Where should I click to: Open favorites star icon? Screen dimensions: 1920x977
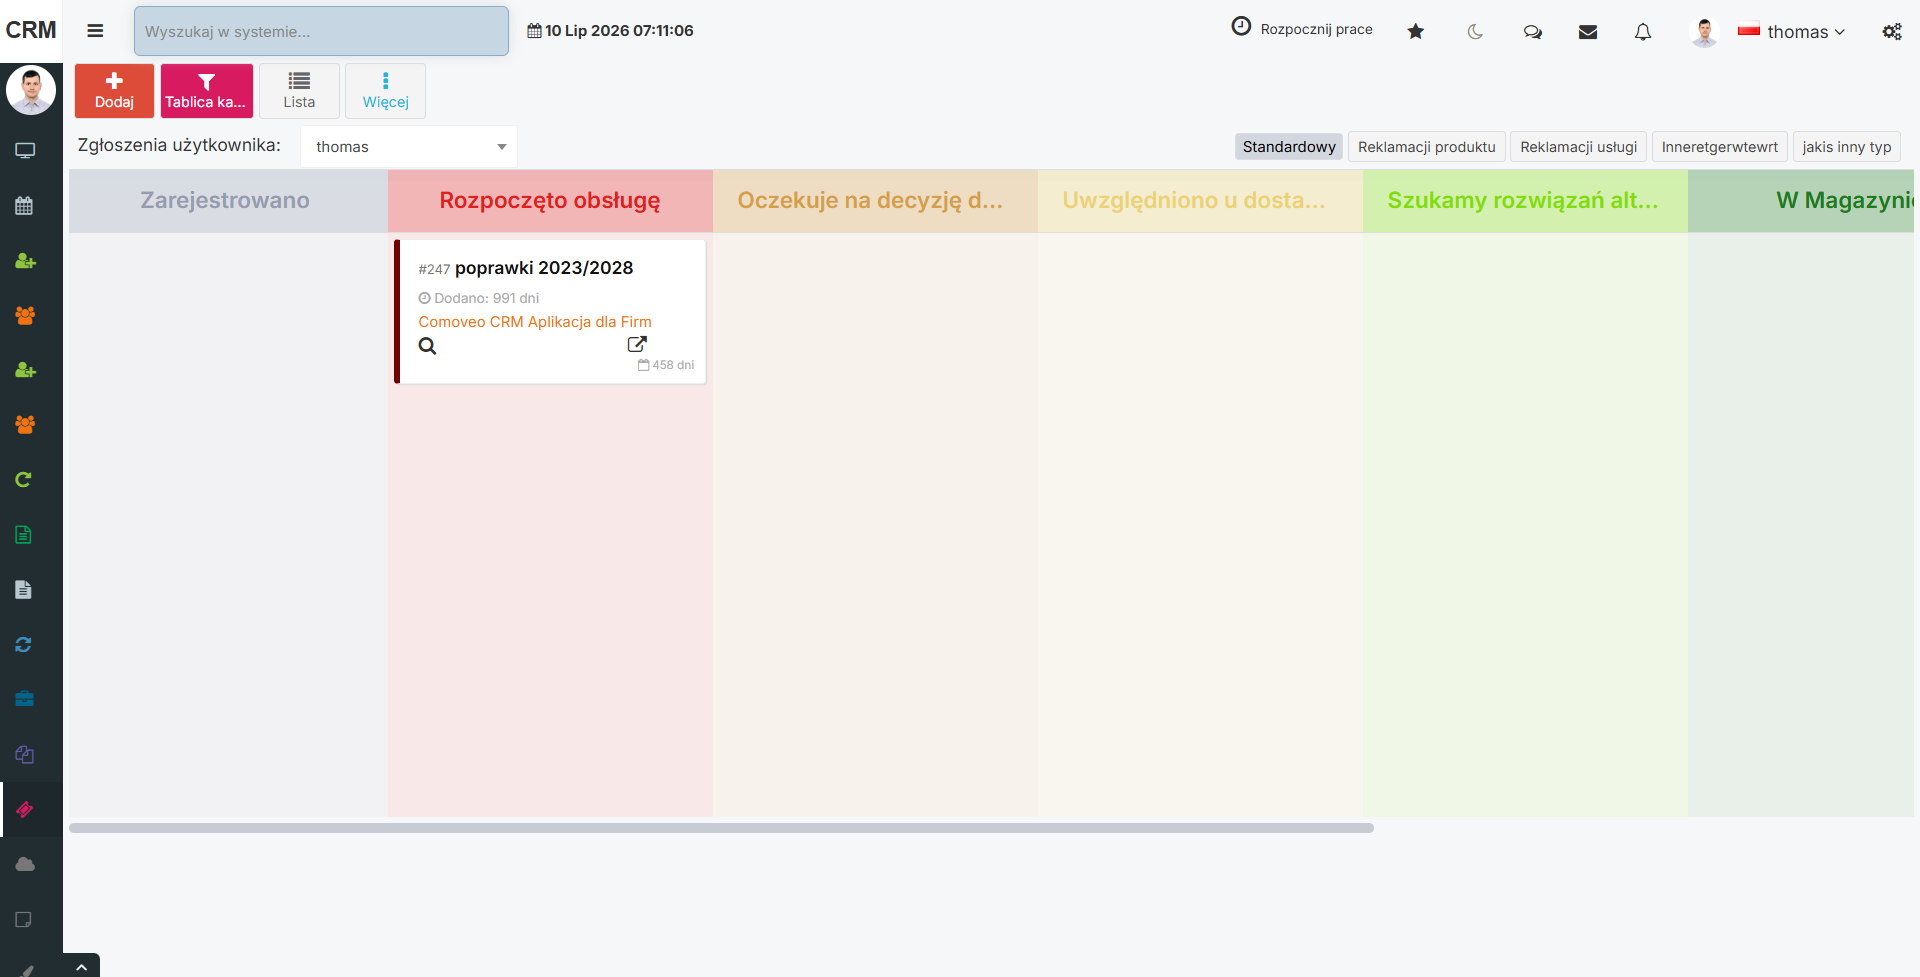[x=1416, y=31]
